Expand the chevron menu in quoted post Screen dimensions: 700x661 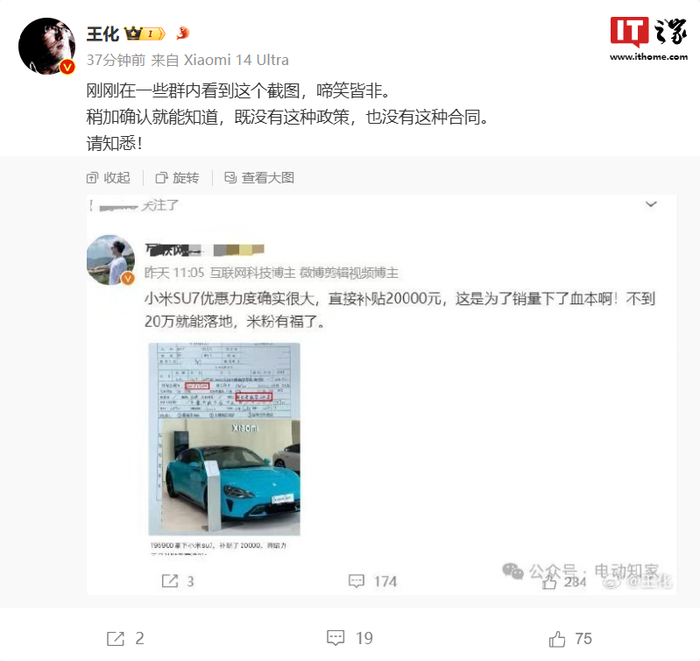(651, 204)
